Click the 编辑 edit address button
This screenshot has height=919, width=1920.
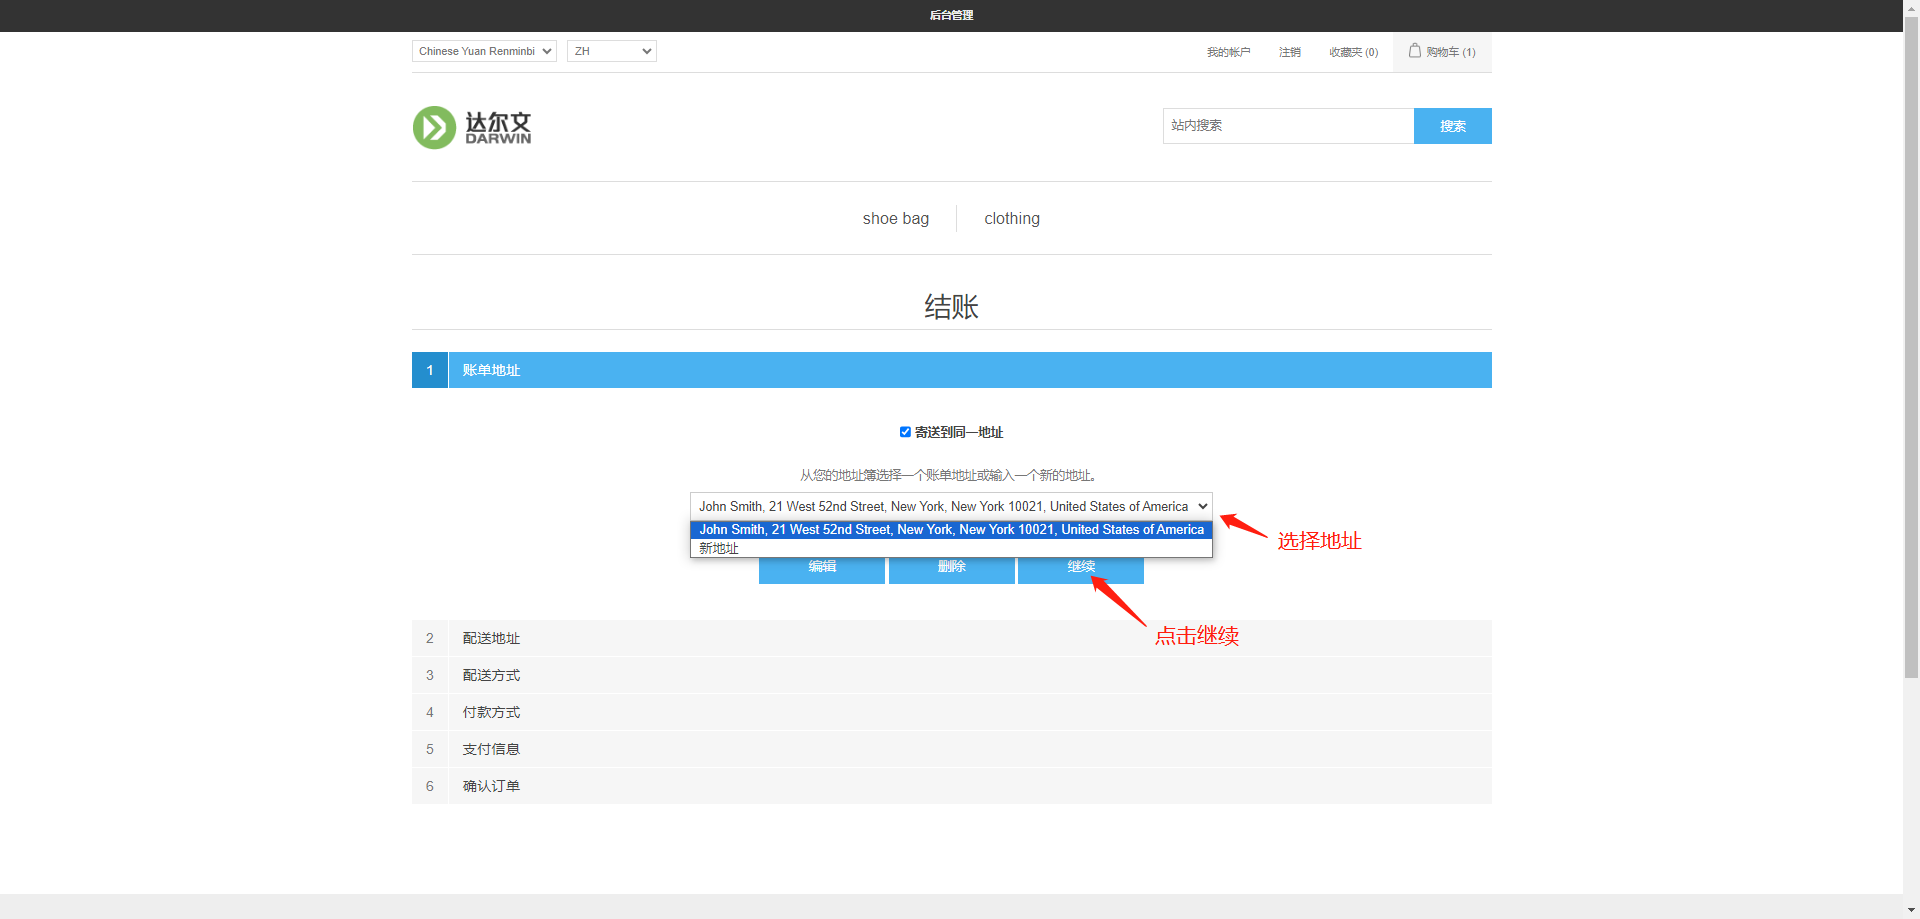[822, 570]
